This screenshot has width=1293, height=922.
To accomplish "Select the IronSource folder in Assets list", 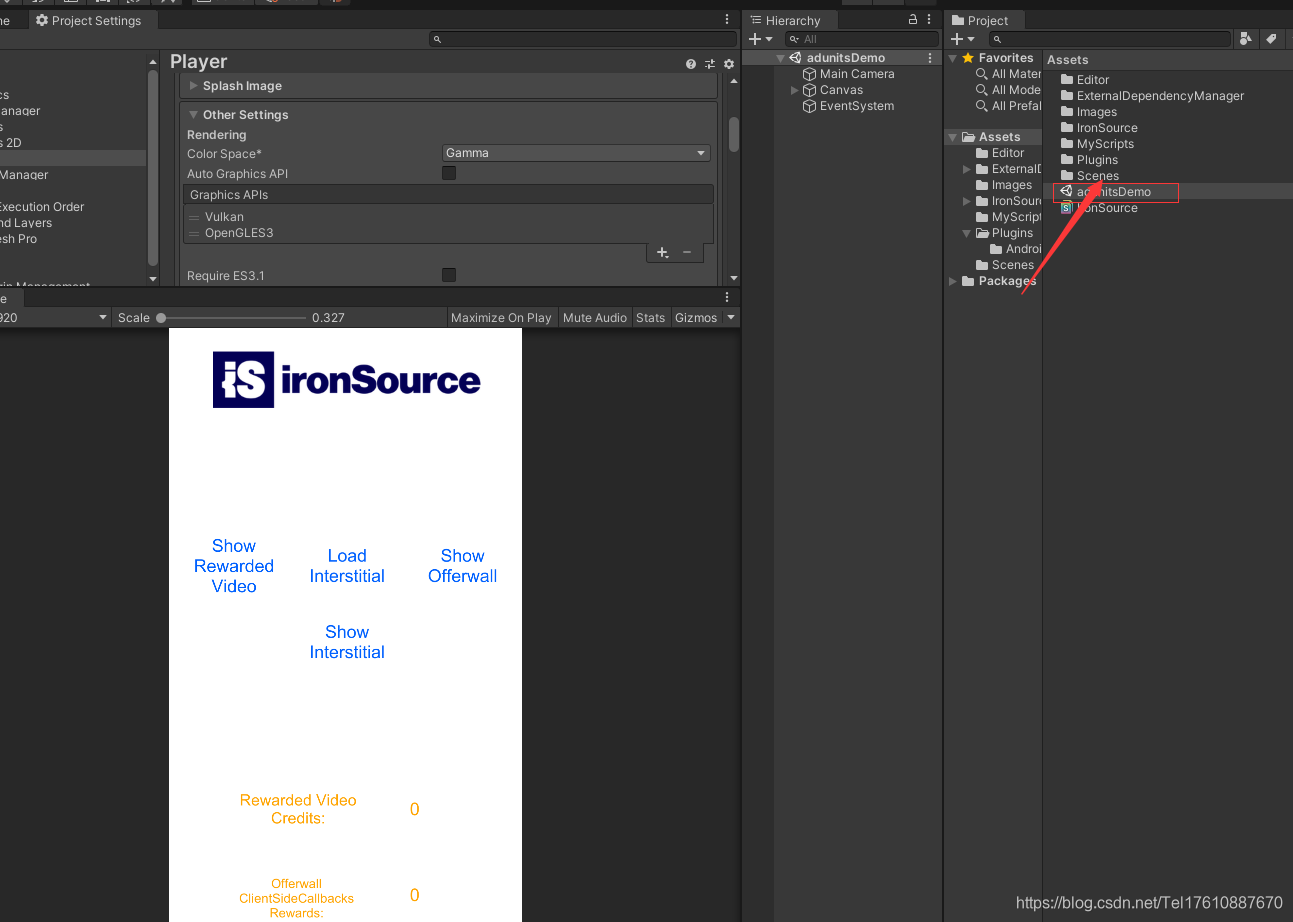I will coord(1099,128).
